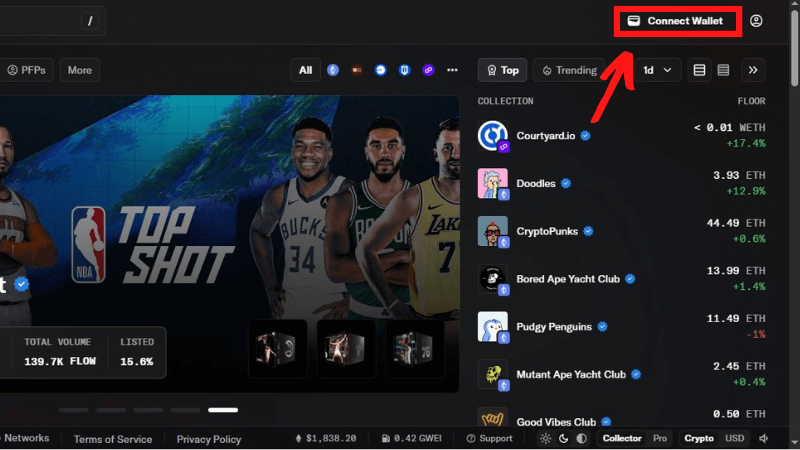The width and height of the screenshot is (800, 450).
Task: Open the Mutant Ape Yacht Club name
Action: click(x=571, y=374)
